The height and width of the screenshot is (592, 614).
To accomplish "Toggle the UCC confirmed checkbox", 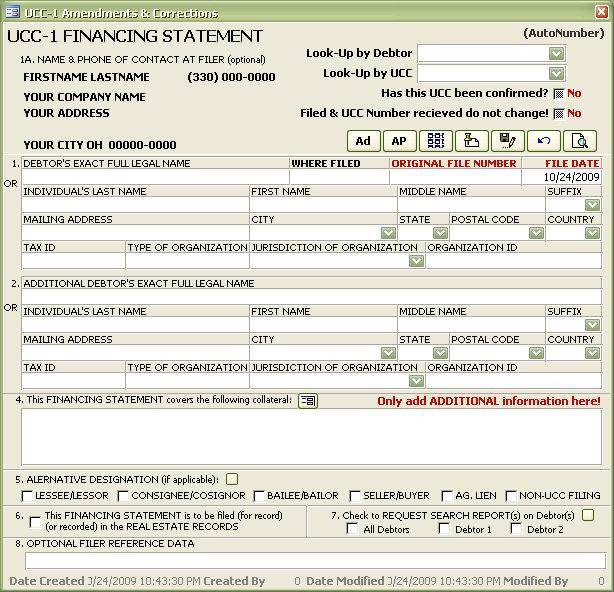I will click(558, 94).
